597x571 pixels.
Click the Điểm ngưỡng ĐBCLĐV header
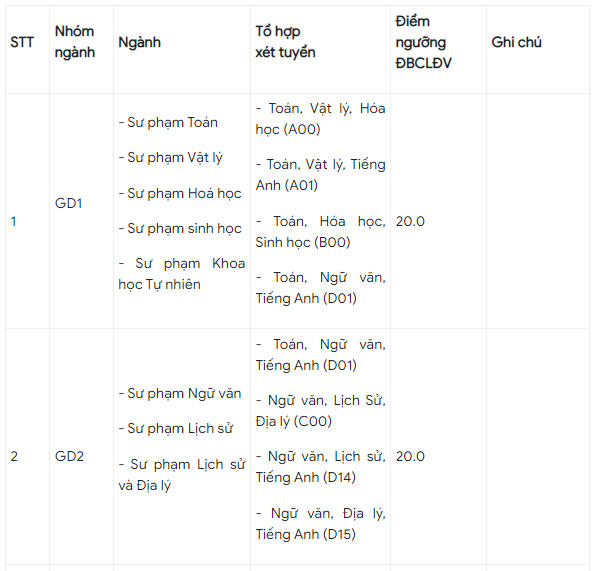click(423, 42)
